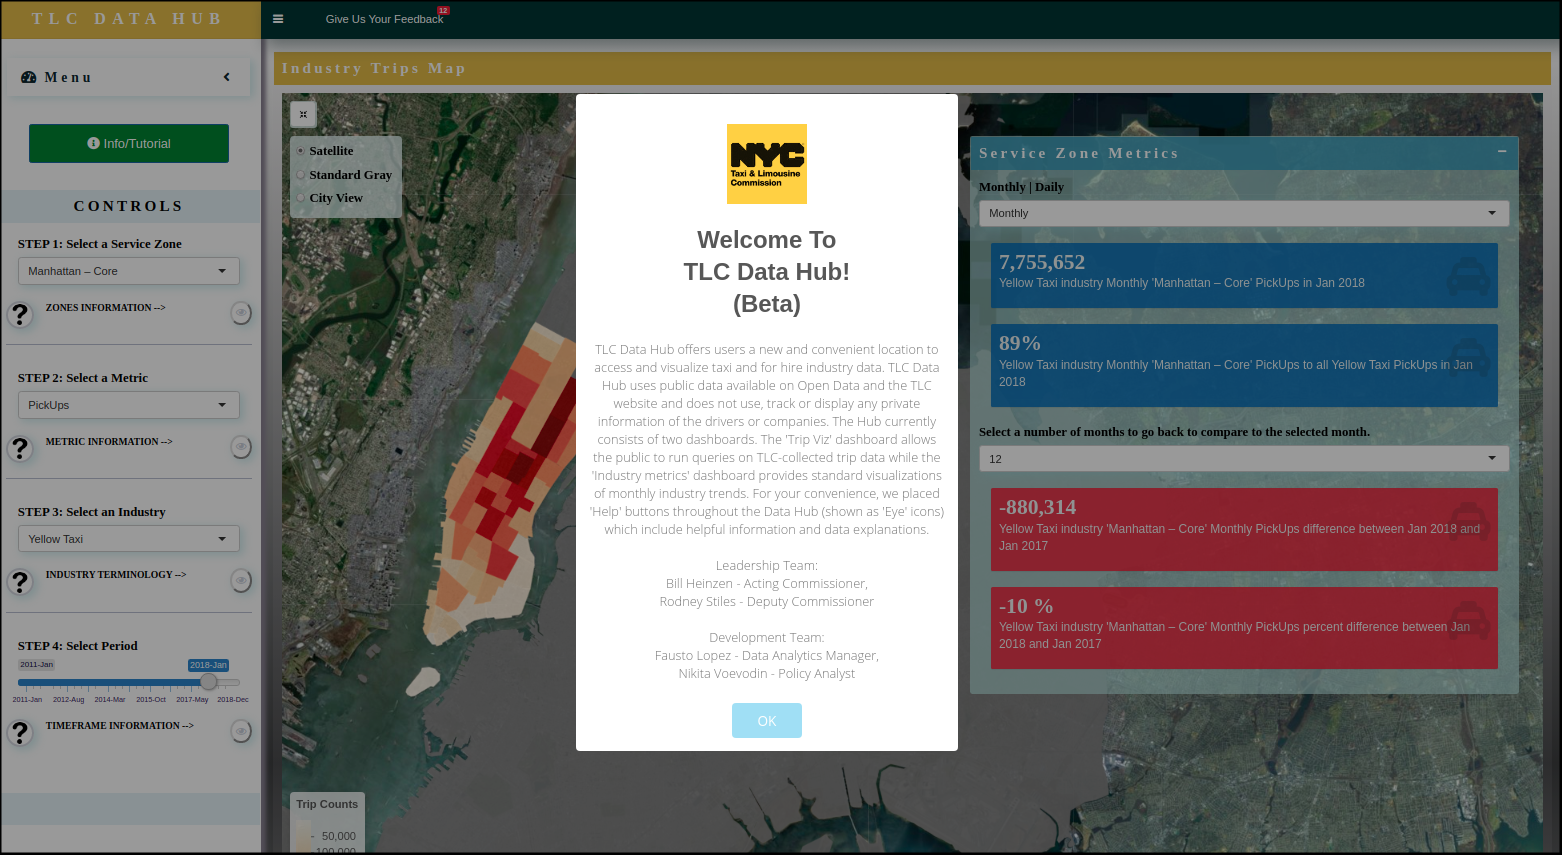Click the TLC DATA HUB header title
The width and height of the screenshot is (1562, 855).
click(x=127, y=19)
